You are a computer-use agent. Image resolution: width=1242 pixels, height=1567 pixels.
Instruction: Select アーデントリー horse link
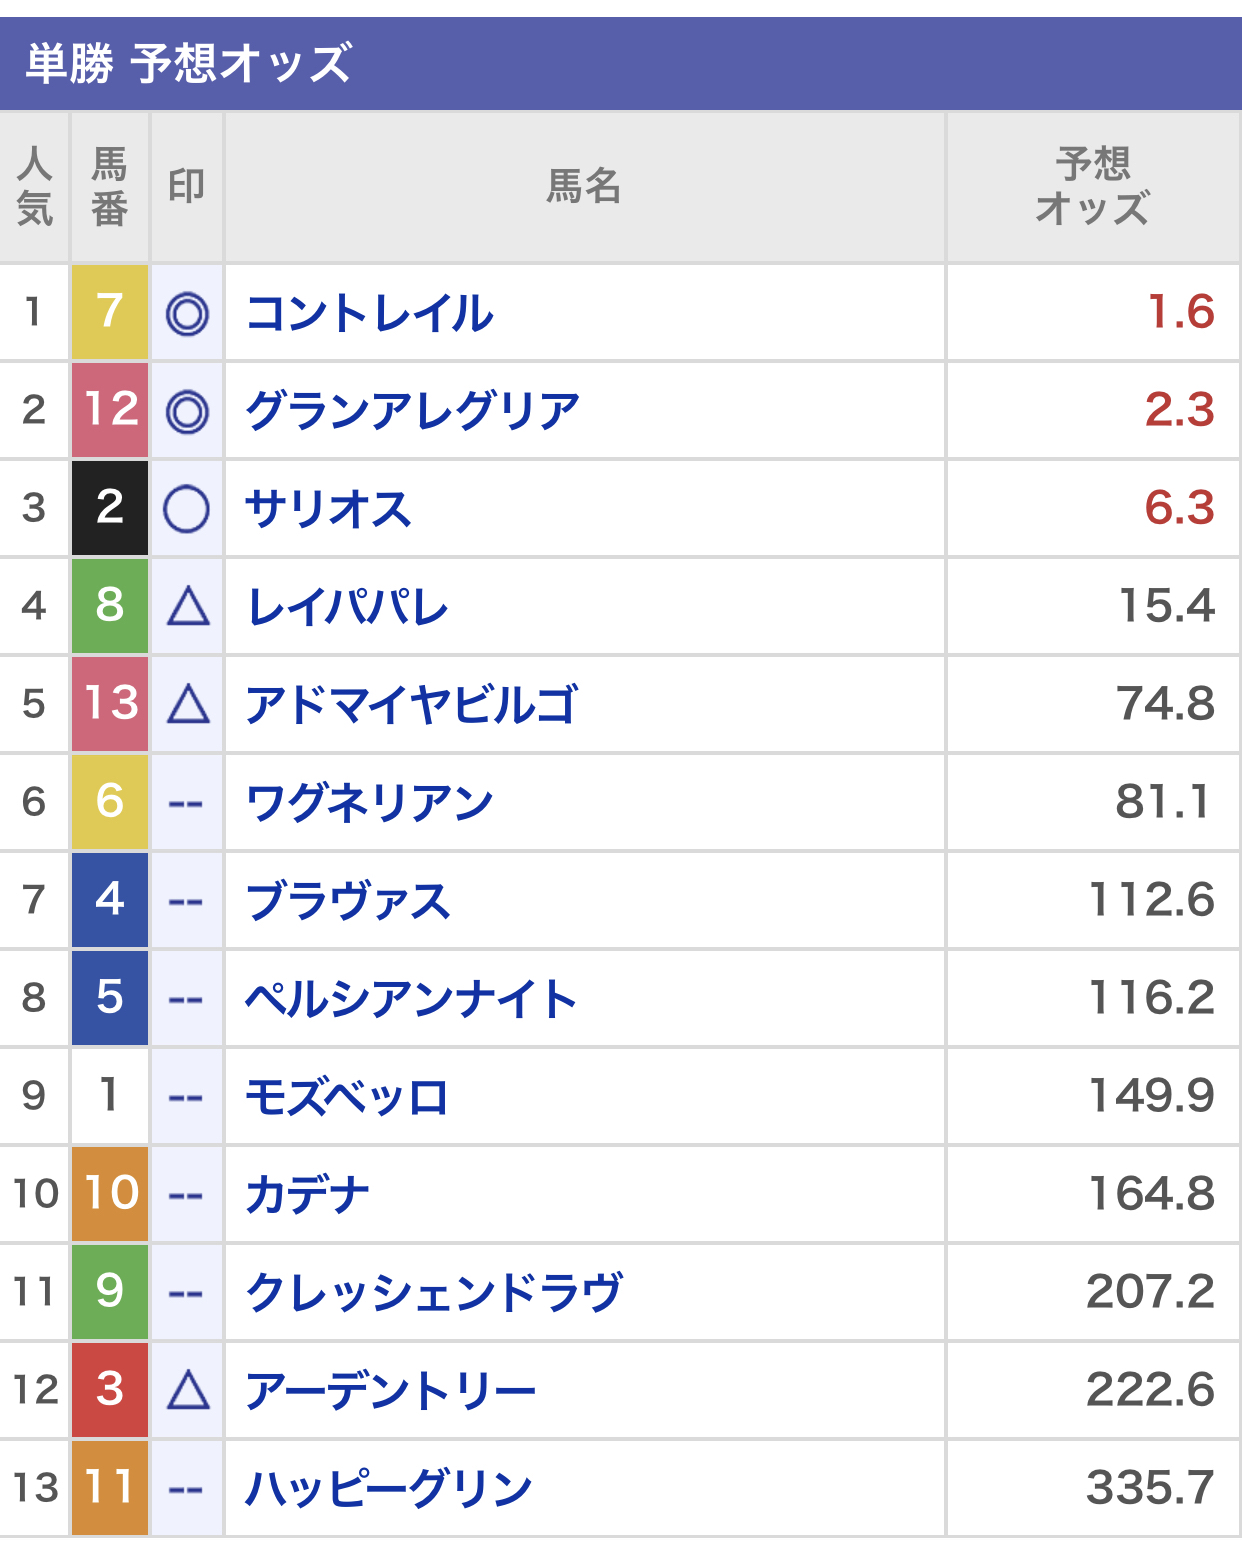tap(390, 1391)
